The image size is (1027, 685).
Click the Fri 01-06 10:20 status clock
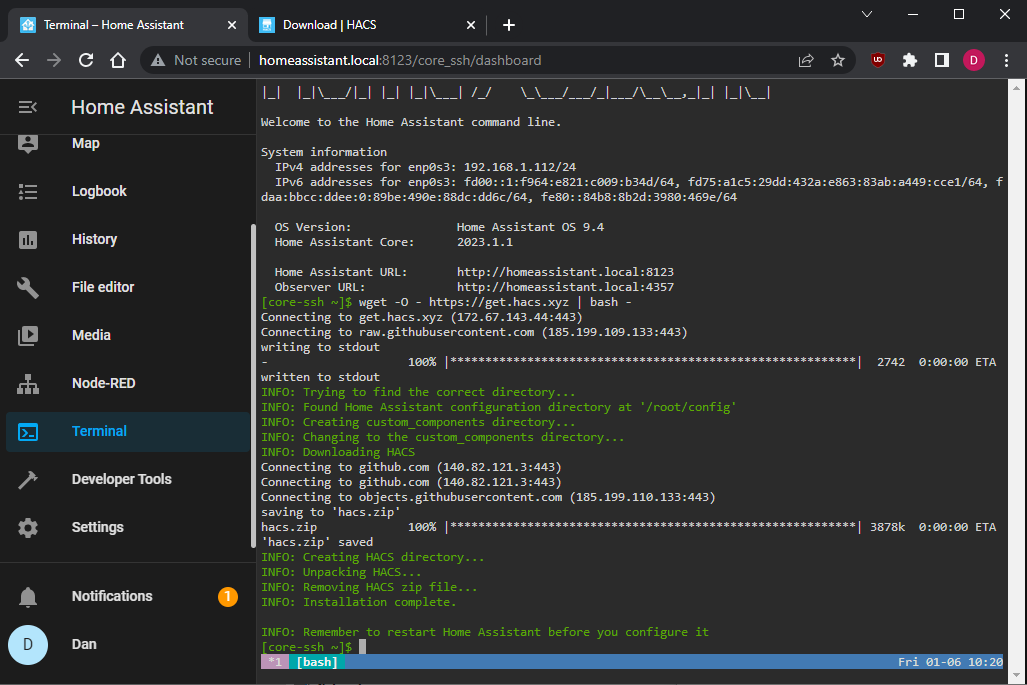pyautogui.click(x=950, y=662)
